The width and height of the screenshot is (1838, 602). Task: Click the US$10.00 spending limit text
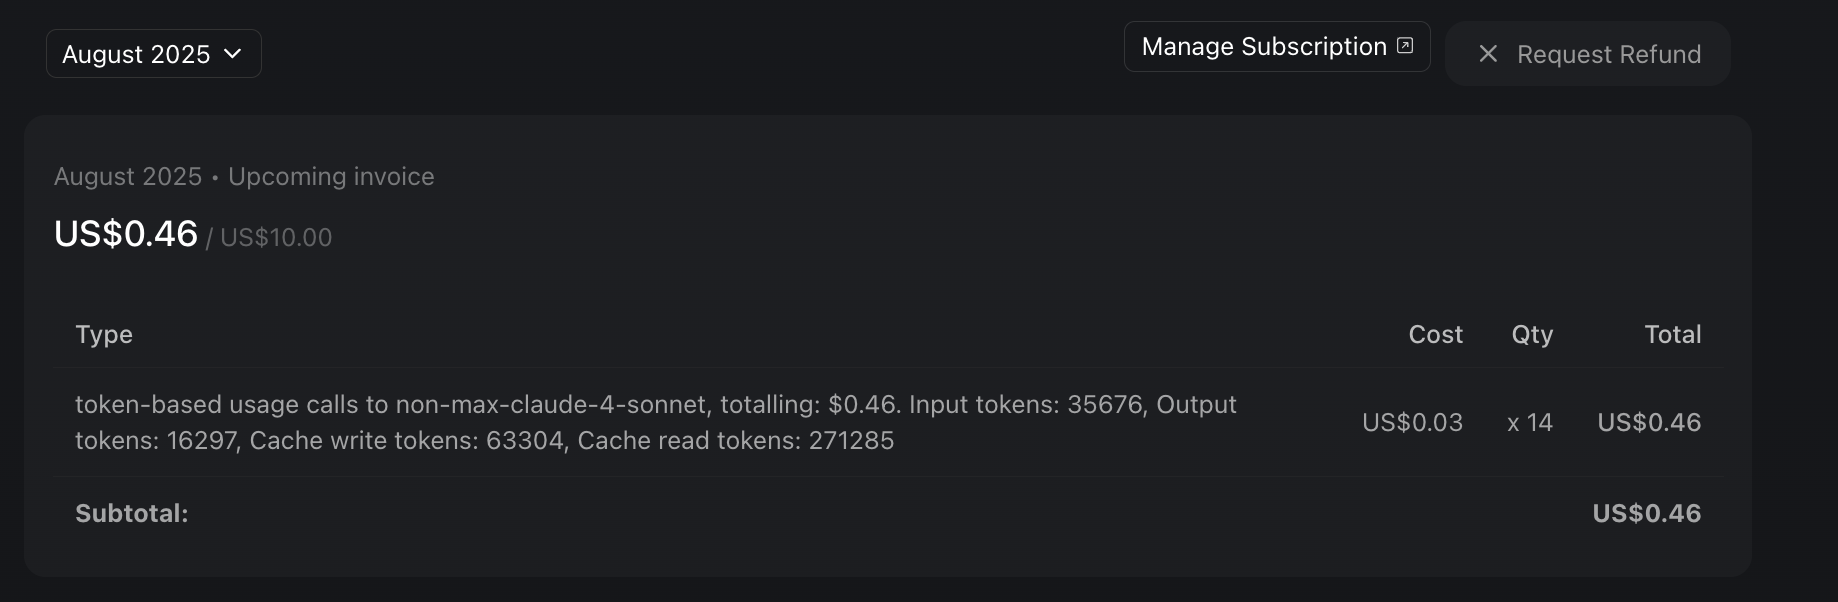pyautogui.click(x=276, y=238)
